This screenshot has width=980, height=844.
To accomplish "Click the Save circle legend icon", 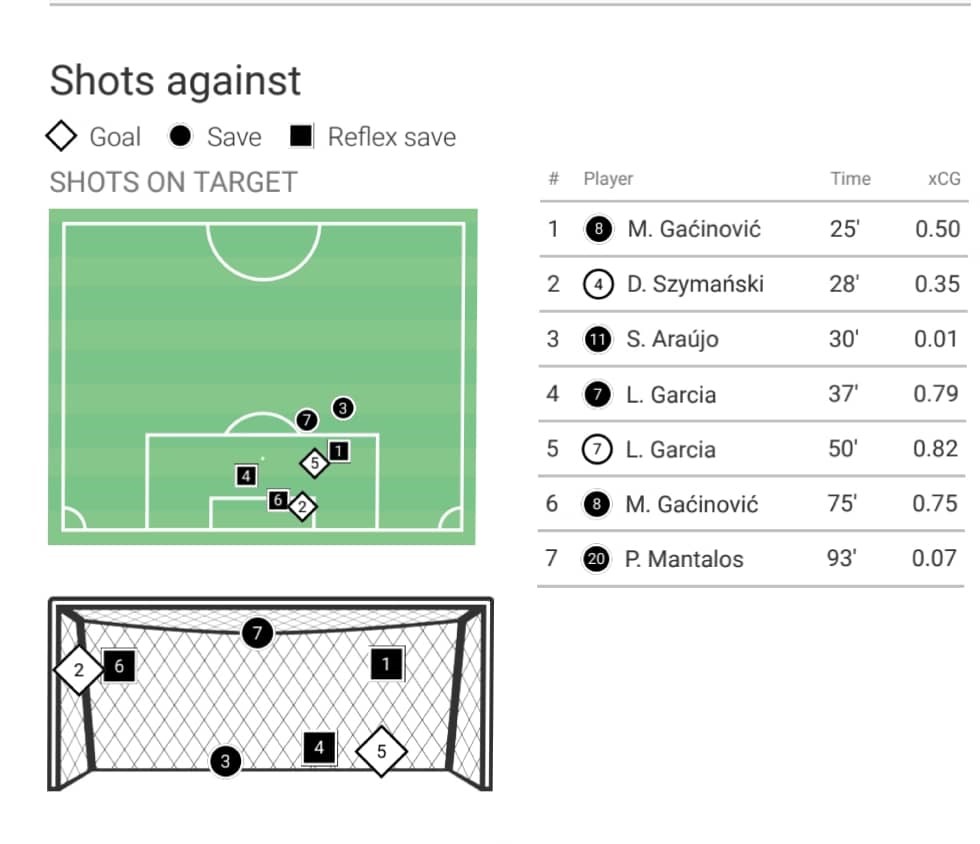I will coord(181,136).
